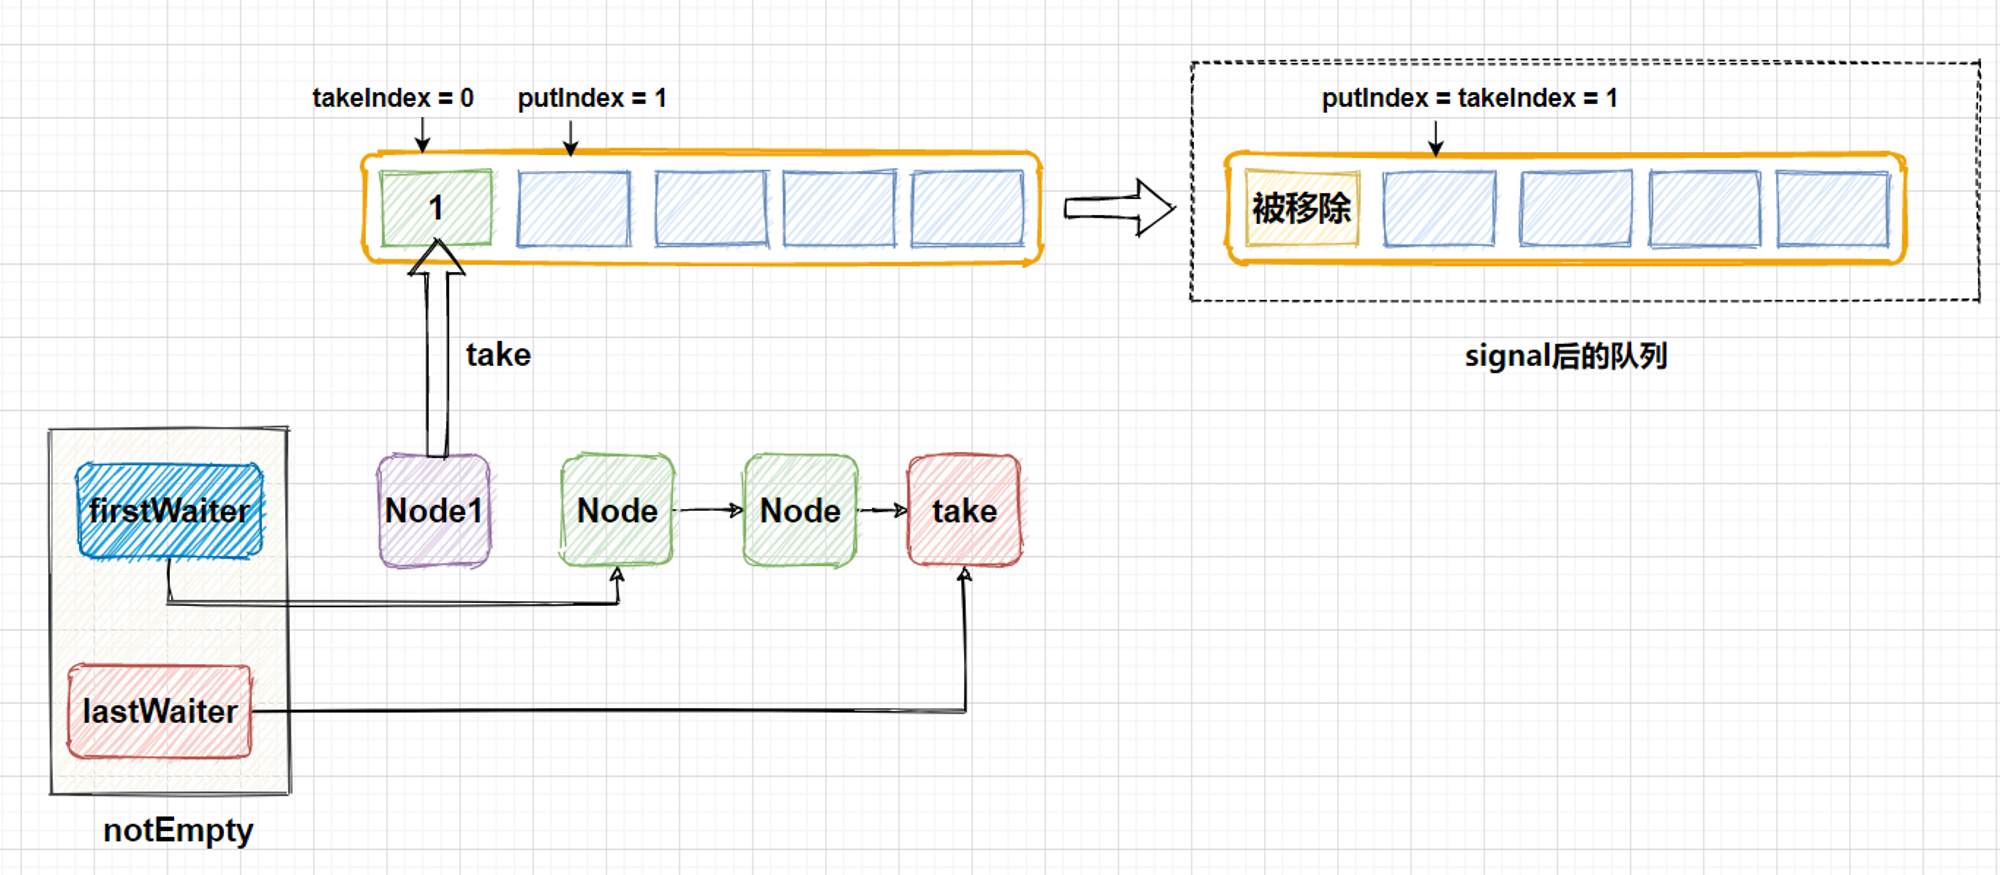Select the putIndex = 1 label
2000x875 pixels.
pyautogui.click(x=592, y=98)
